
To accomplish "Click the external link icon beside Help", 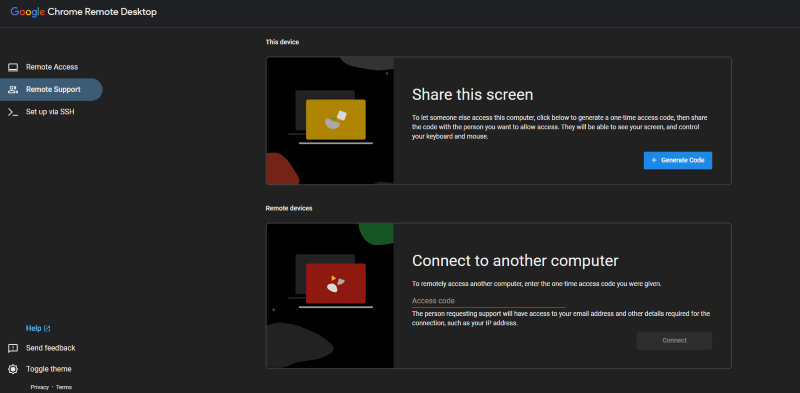I will click(x=47, y=329).
